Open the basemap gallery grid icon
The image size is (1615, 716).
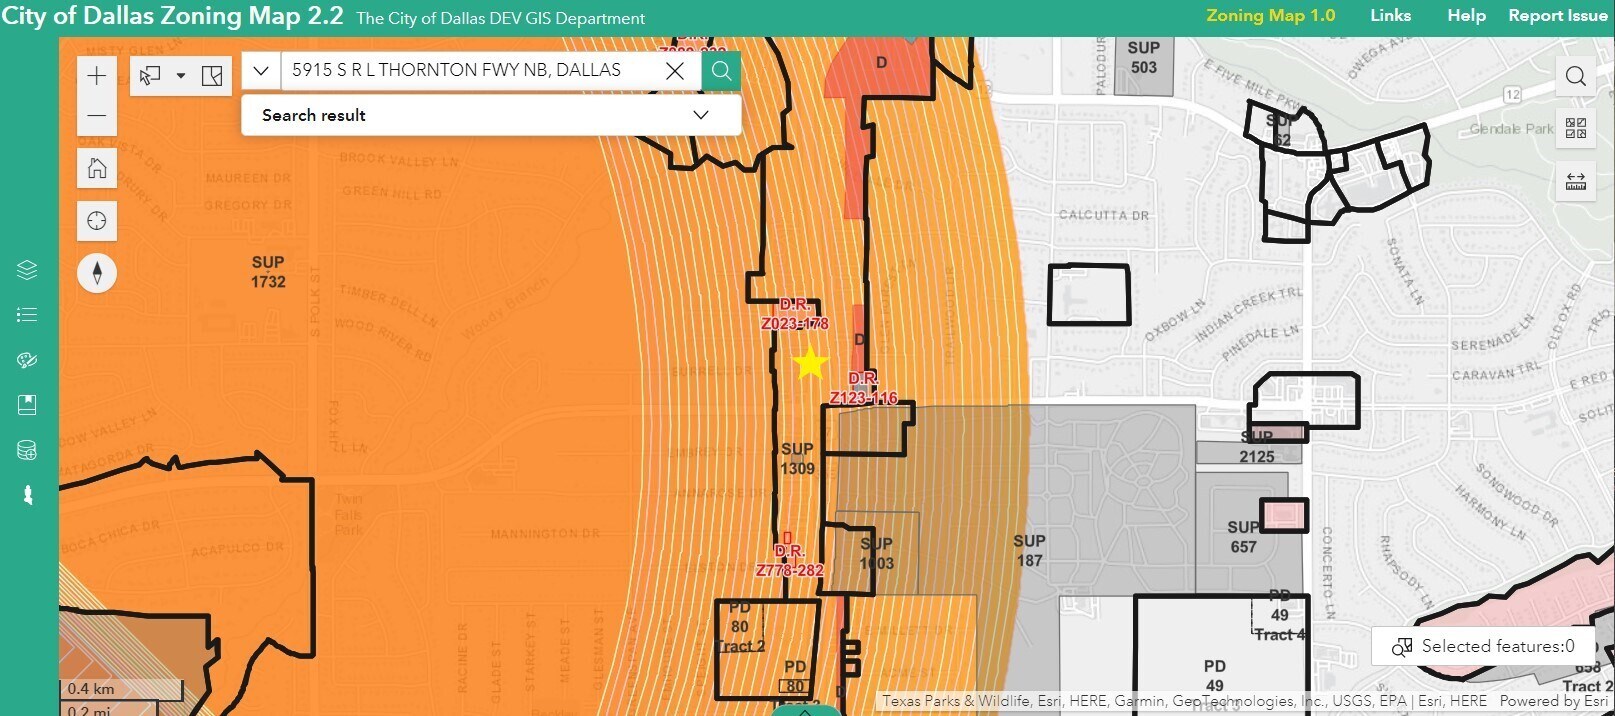click(1576, 128)
